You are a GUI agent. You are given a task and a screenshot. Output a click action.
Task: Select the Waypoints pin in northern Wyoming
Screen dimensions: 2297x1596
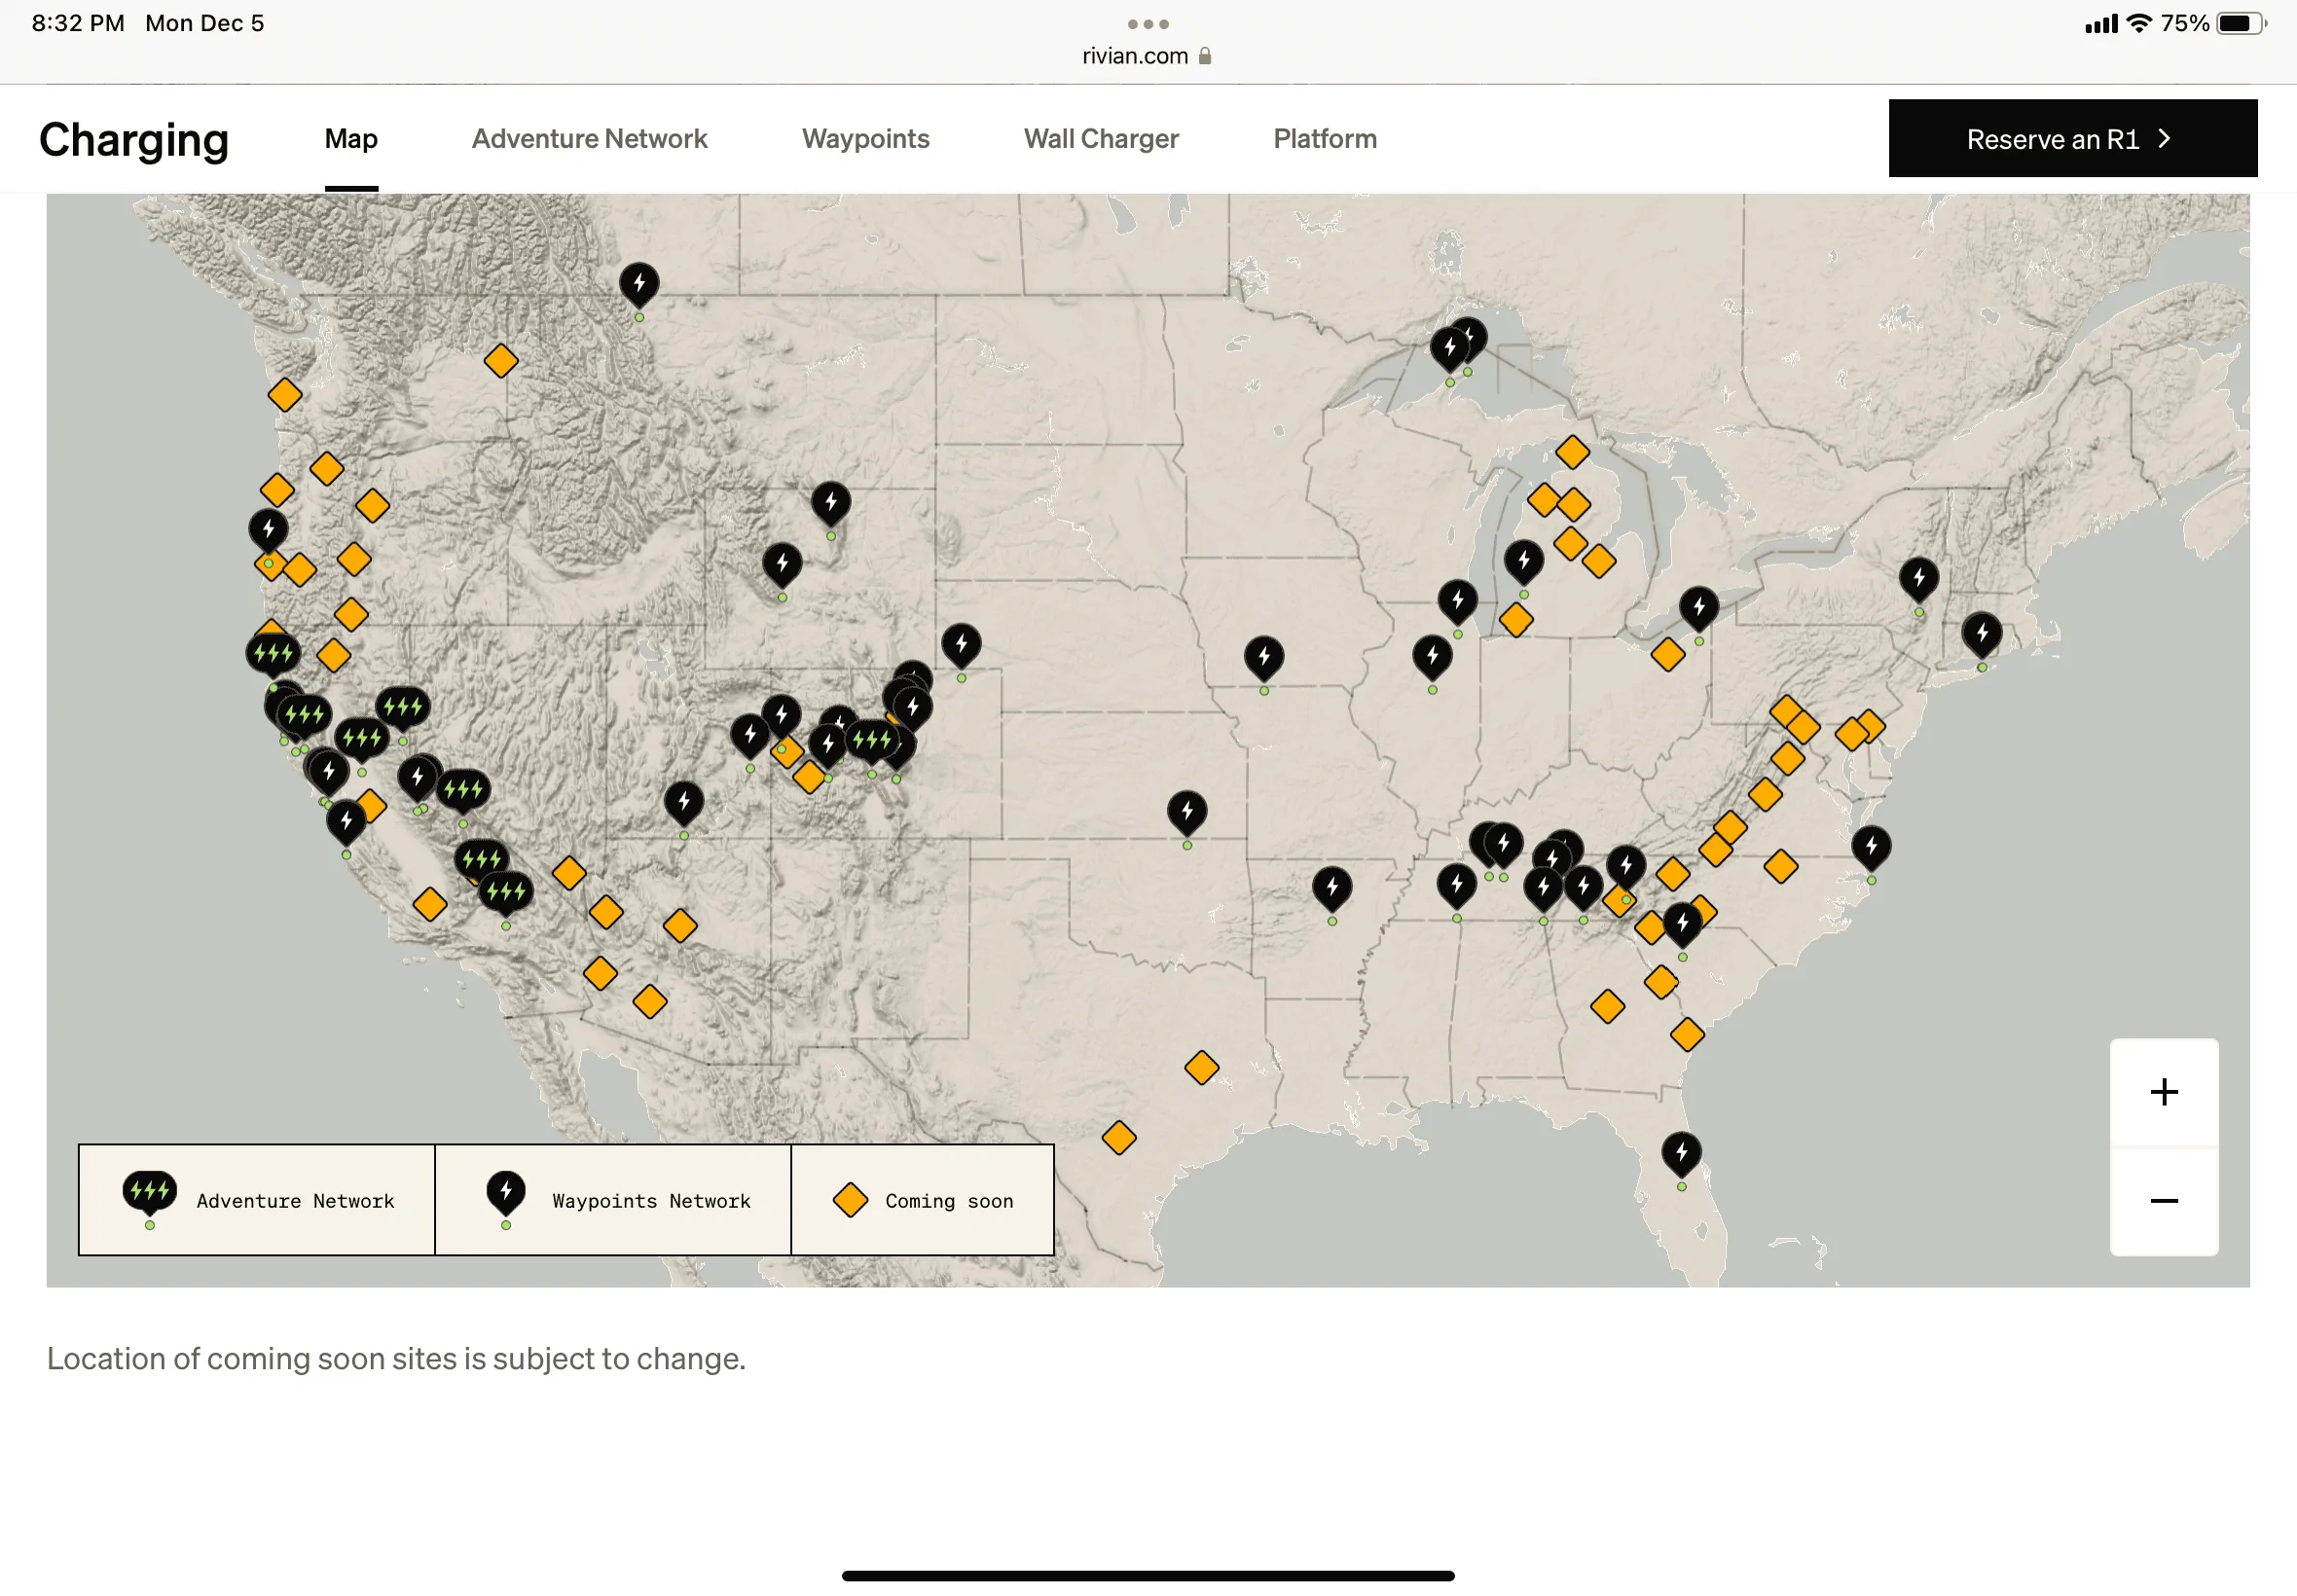(x=831, y=504)
